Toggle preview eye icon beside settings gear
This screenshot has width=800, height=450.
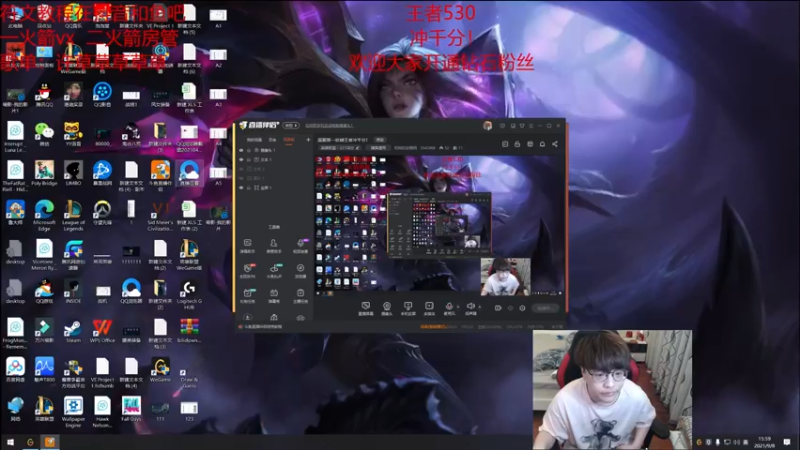click(x=510, y=308)
